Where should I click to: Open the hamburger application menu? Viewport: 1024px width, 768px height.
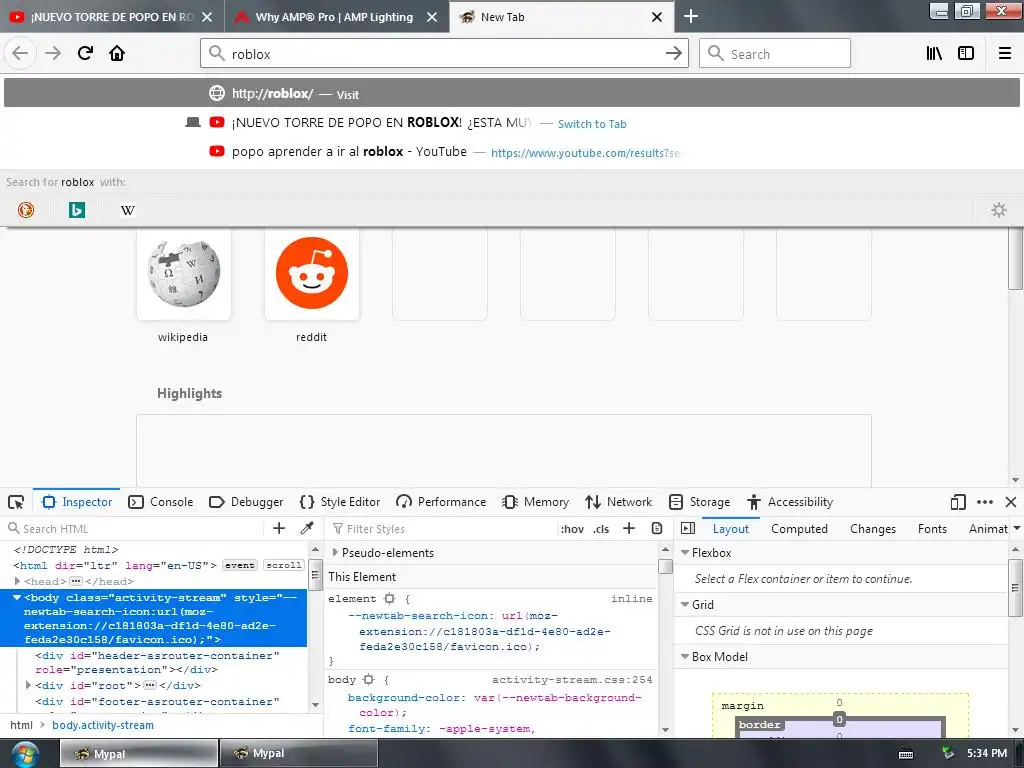coord(1005,53)
